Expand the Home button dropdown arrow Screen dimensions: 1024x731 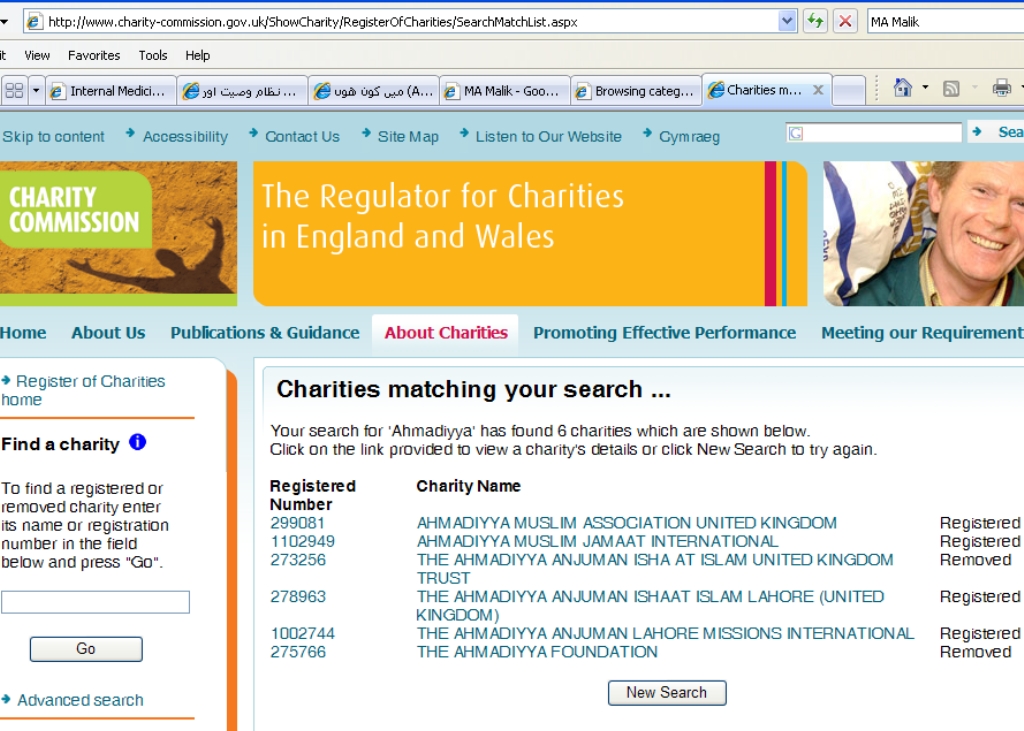coord(925,89)
